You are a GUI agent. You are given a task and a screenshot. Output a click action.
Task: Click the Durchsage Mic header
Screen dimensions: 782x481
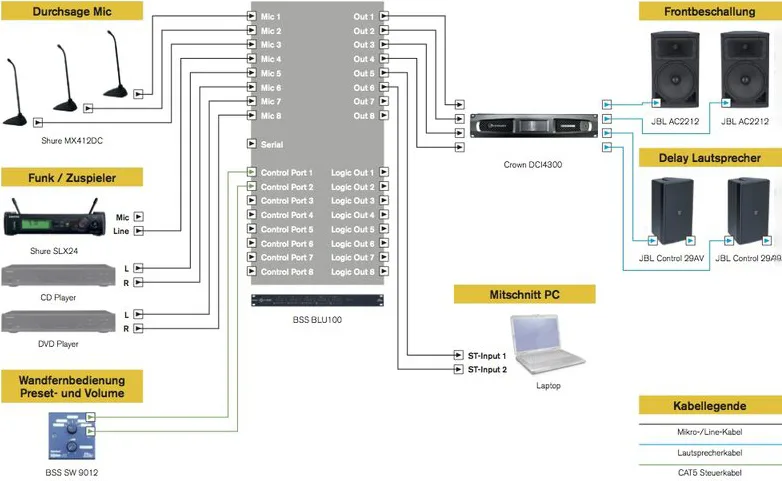tap(71, 10)
